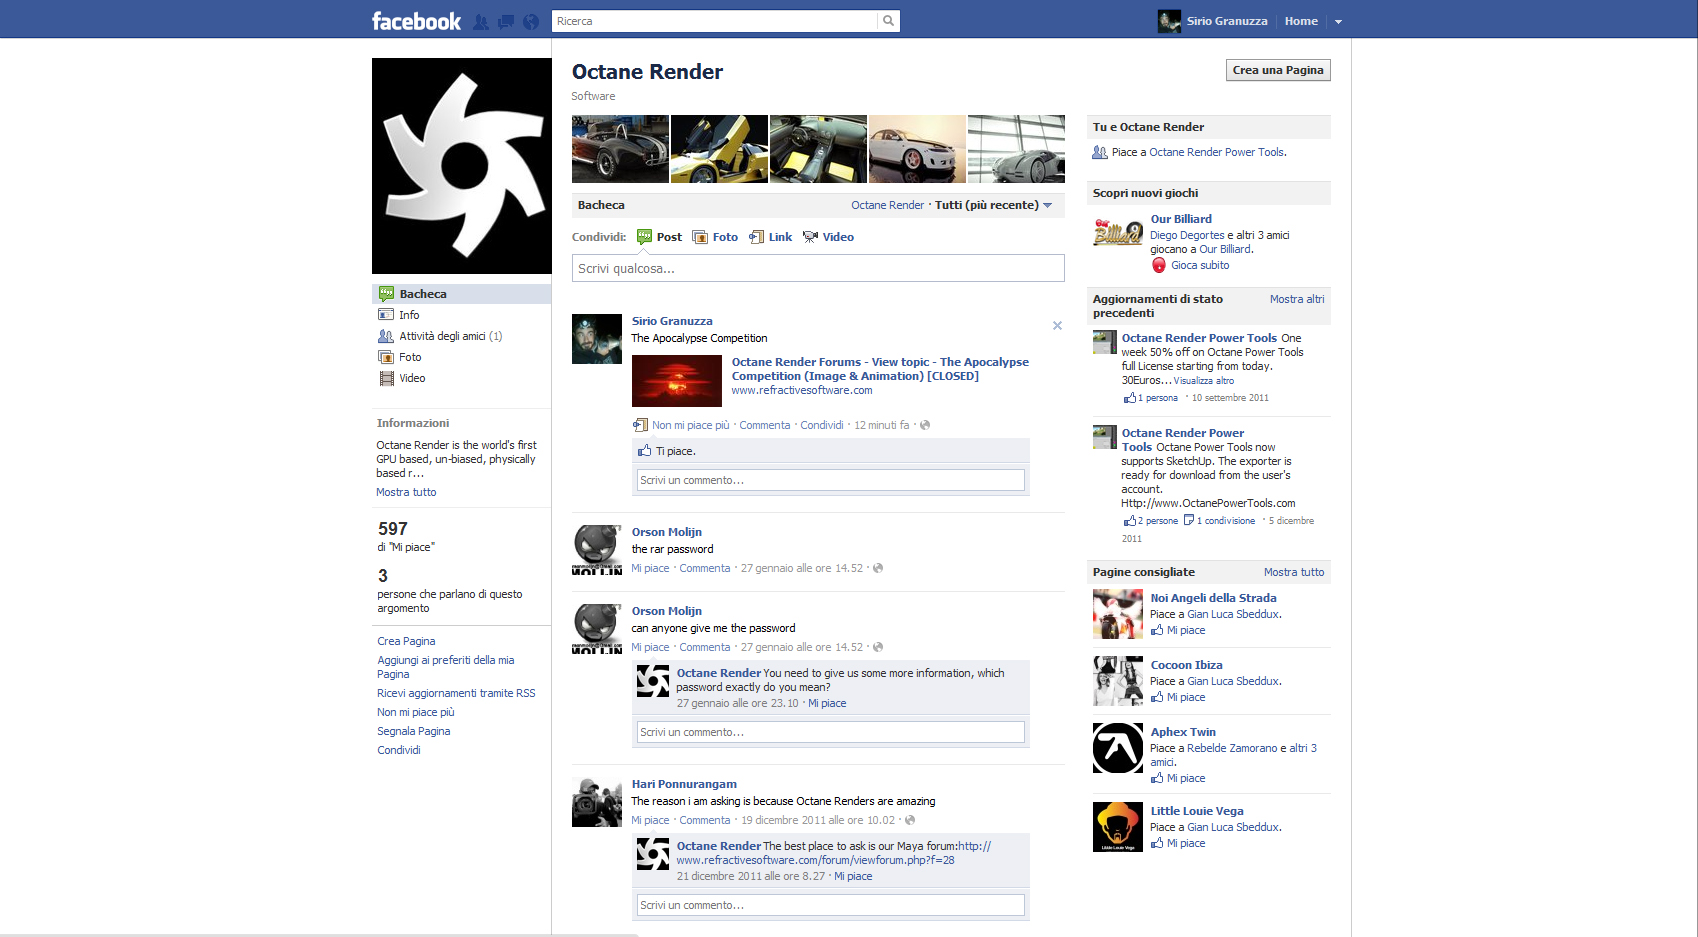Open Apocalypse Competition forum link title

(x=880, y=369)
